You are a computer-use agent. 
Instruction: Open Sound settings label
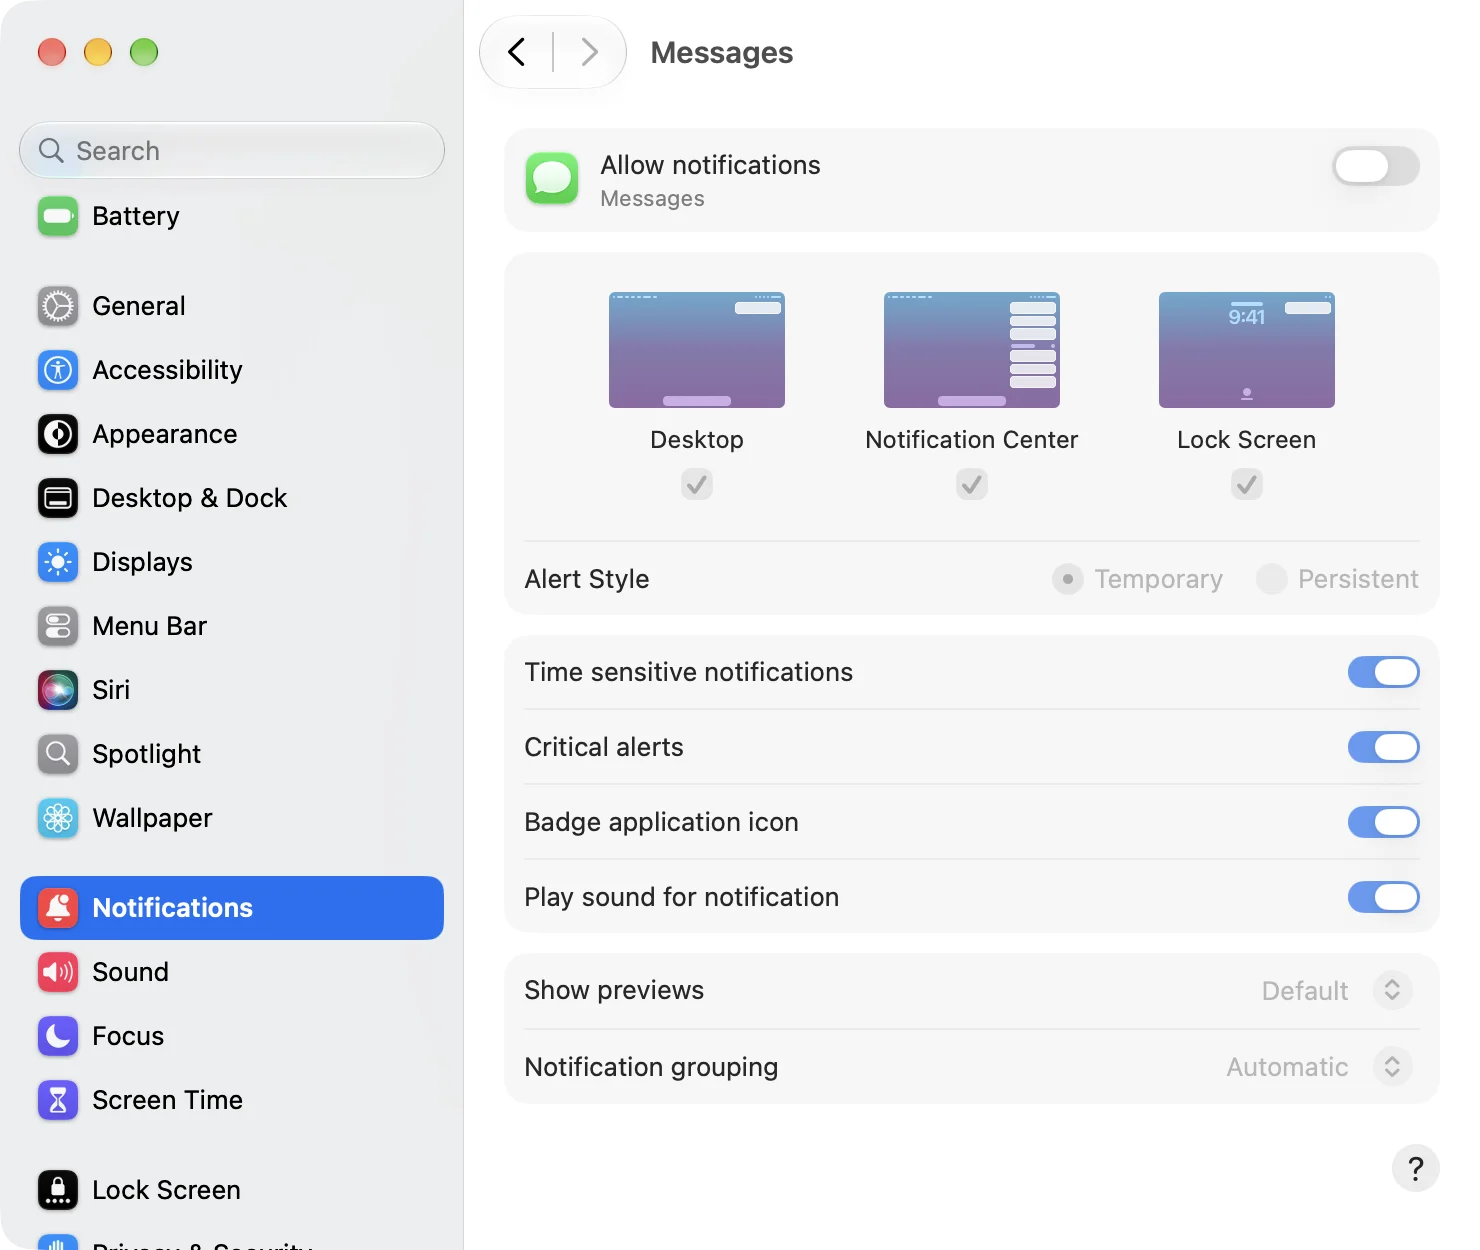pyautogui.click(x=130, y=972)
